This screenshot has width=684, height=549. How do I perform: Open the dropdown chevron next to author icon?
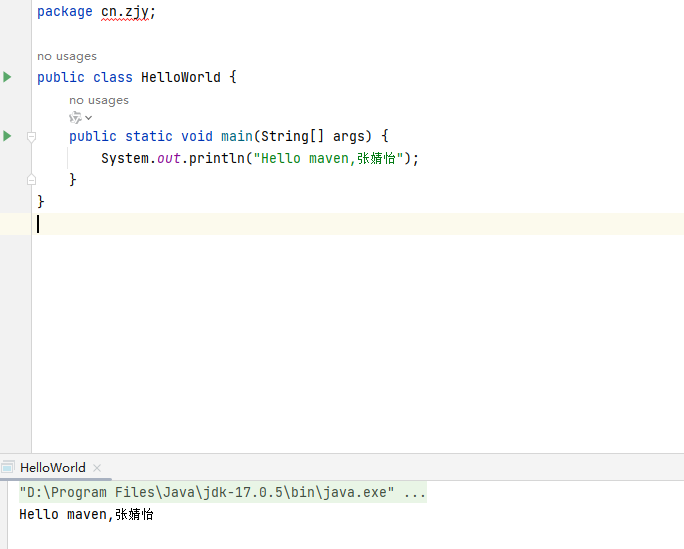click(x=89, y=118)
